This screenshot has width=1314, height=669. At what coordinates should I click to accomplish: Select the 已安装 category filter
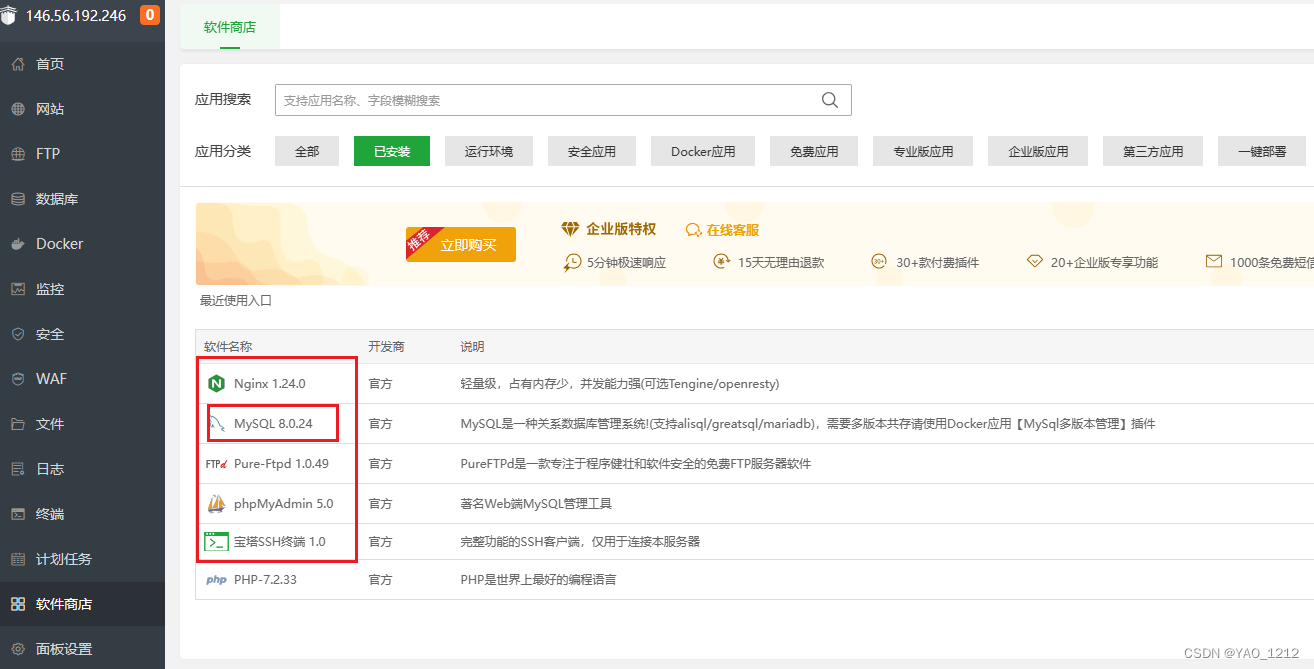click(x=392, y=152)
